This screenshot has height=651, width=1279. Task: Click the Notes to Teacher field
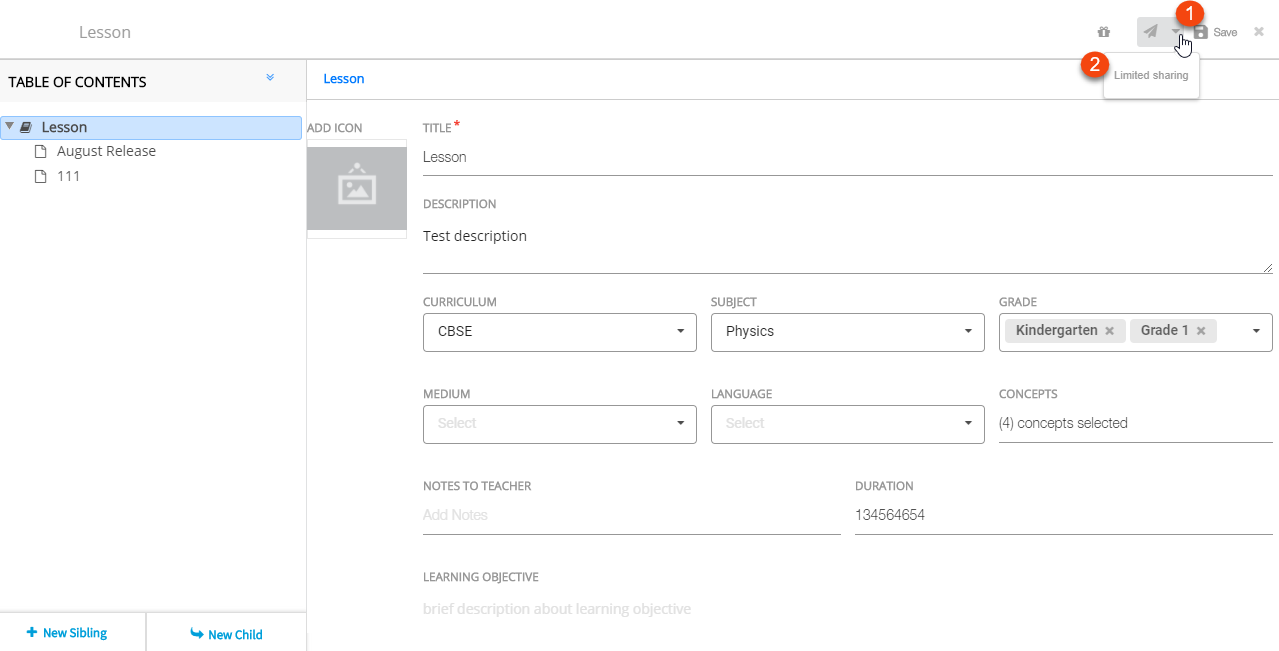[x=631, y=515]
